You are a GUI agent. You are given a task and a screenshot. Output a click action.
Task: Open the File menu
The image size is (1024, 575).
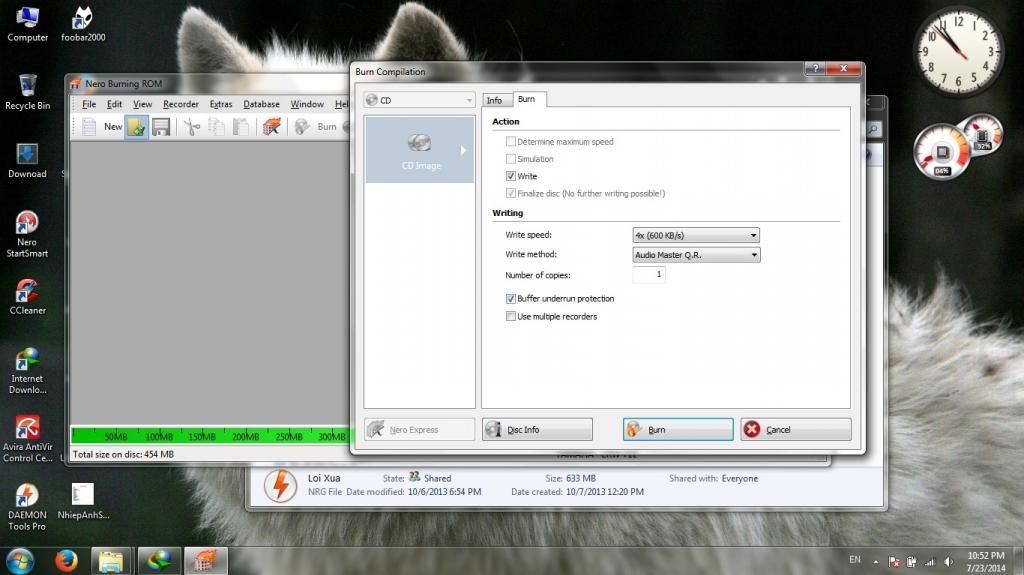click(x=89, y=105)
